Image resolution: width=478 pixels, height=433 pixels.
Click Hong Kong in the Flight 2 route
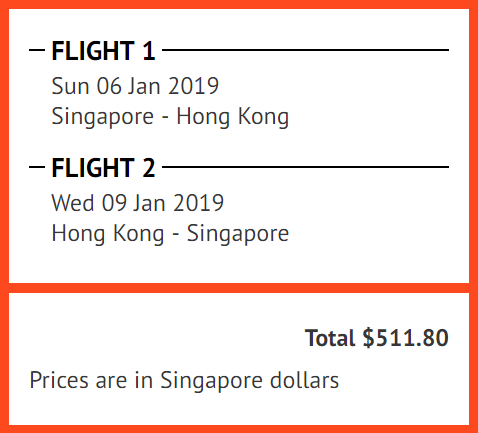[108, 234]
